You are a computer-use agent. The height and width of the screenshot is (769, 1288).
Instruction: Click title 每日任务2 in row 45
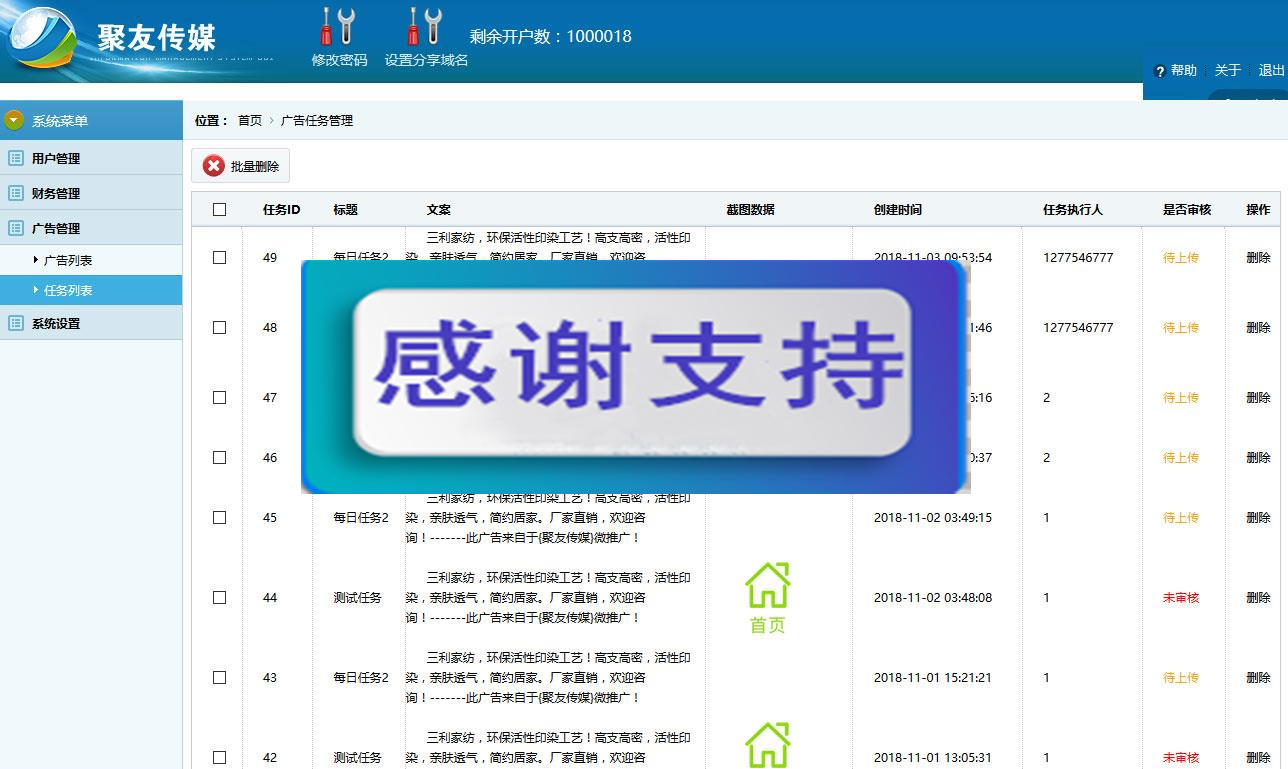[x=361, y=517]
